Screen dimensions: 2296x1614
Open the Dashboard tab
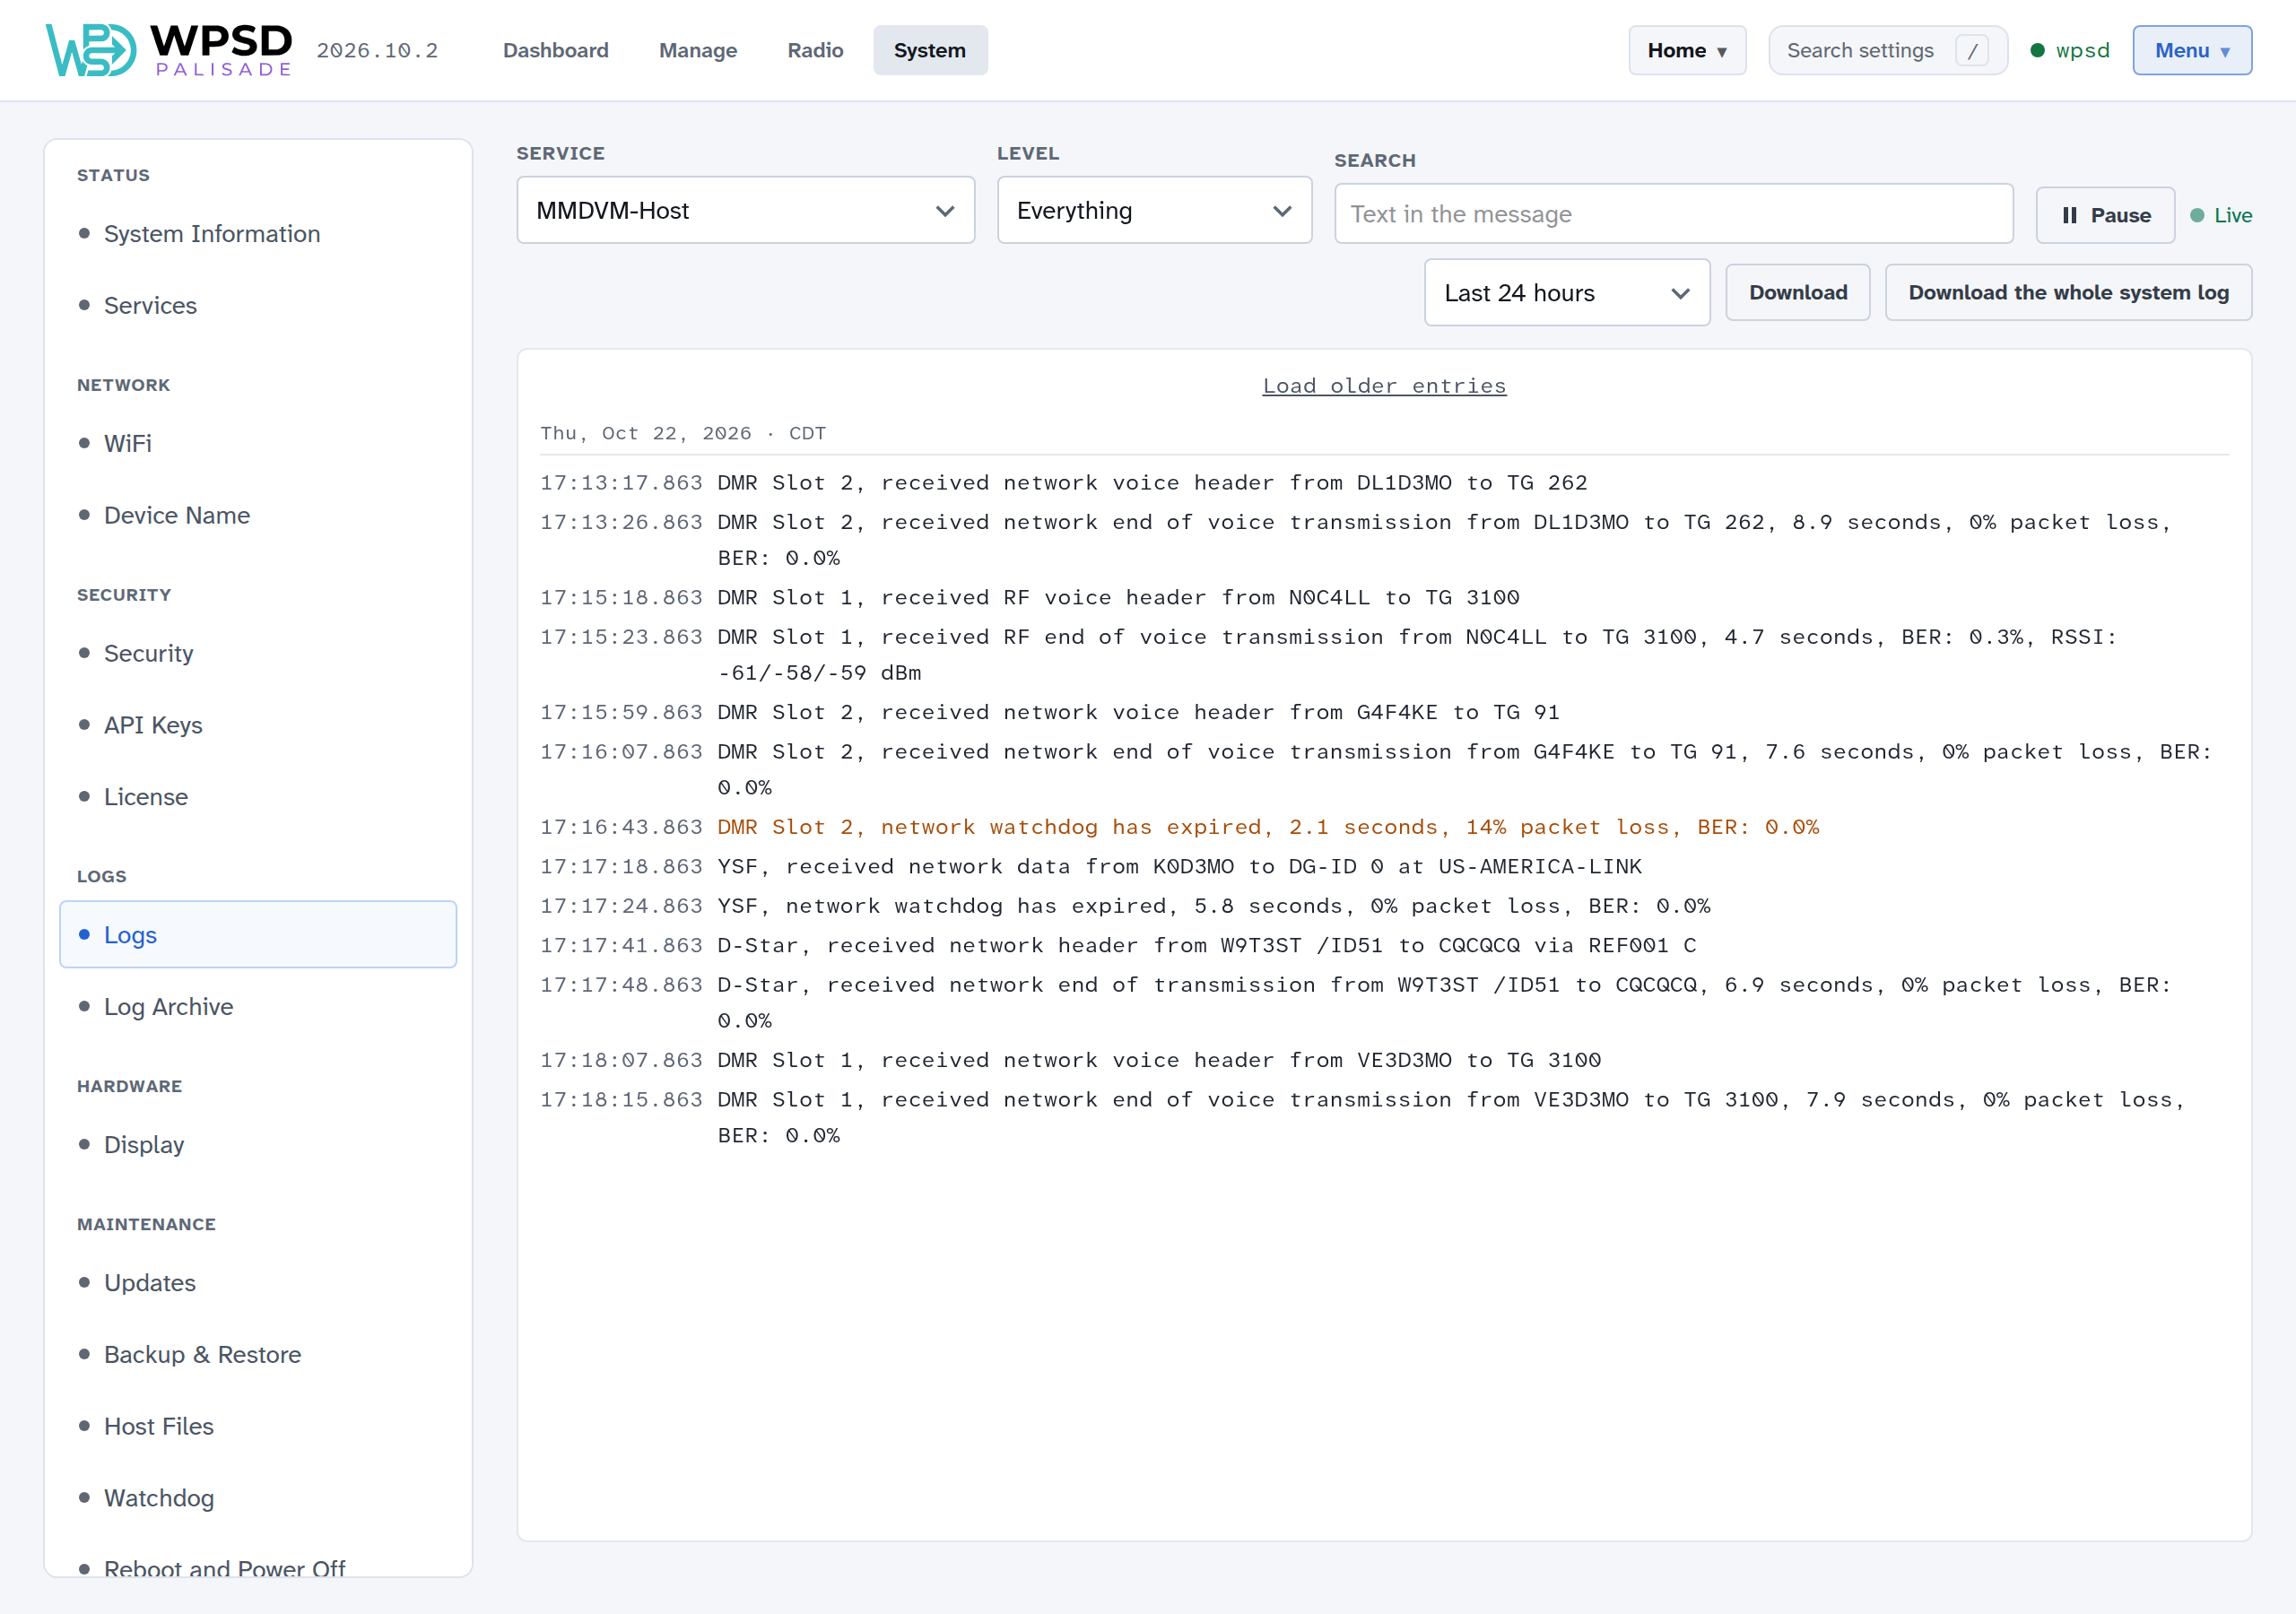pyautogui.click(x=555, y=50)
